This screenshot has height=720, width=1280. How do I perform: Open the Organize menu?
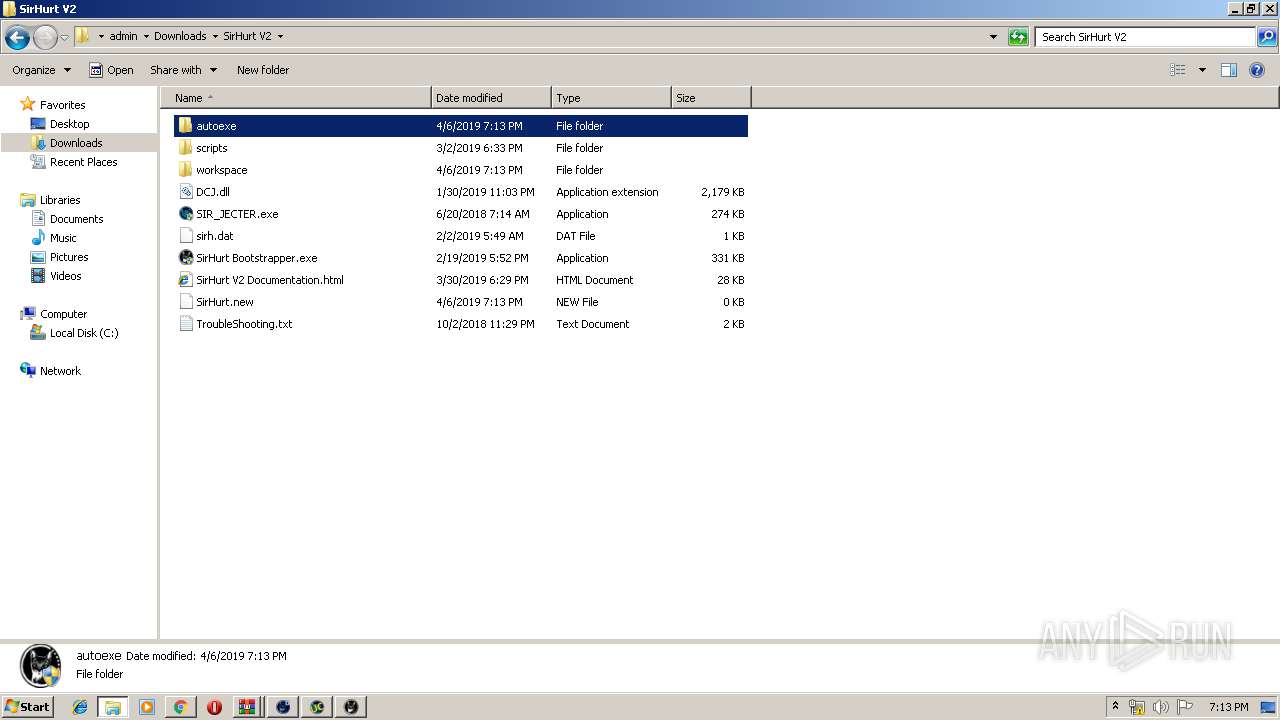pos(41,70)
